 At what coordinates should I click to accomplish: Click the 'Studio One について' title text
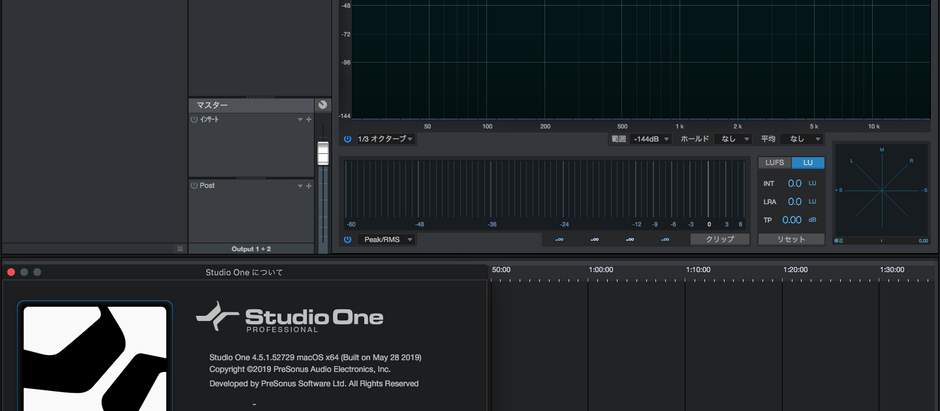pos(244,273)
